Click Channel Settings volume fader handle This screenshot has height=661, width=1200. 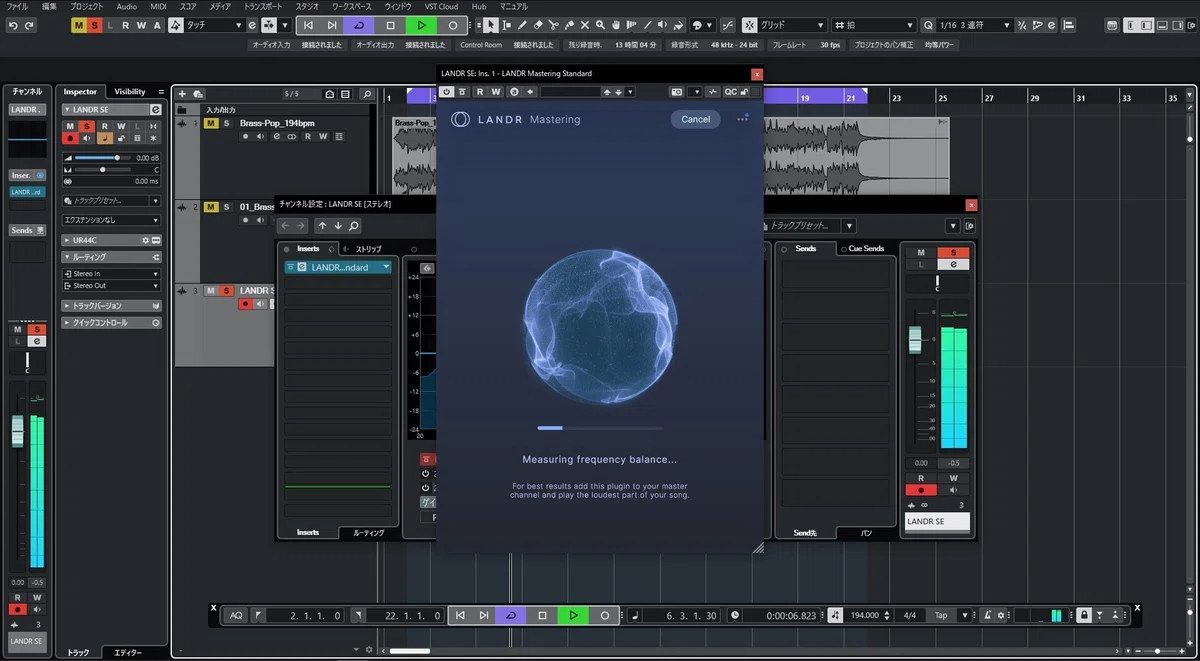pos(914,339)
